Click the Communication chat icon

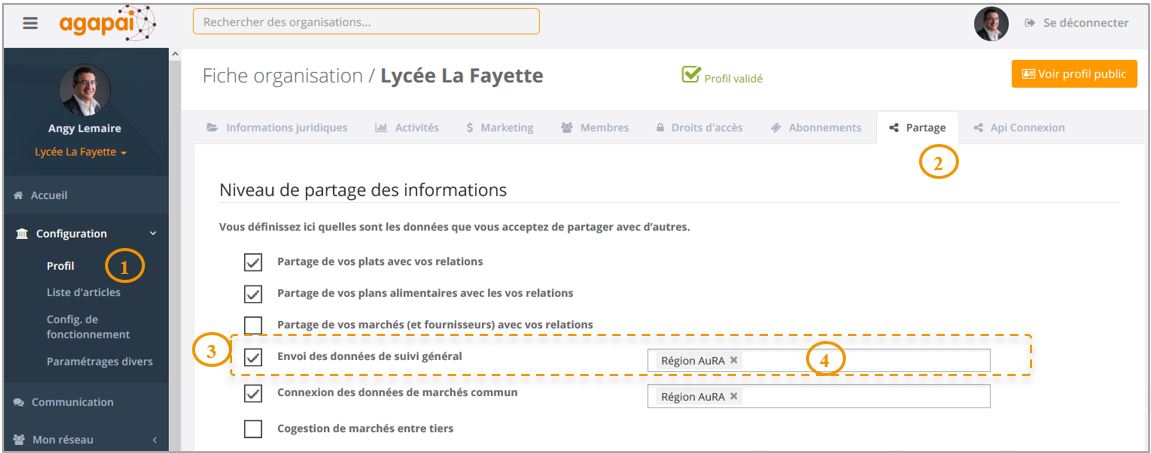tap(19, 402)
